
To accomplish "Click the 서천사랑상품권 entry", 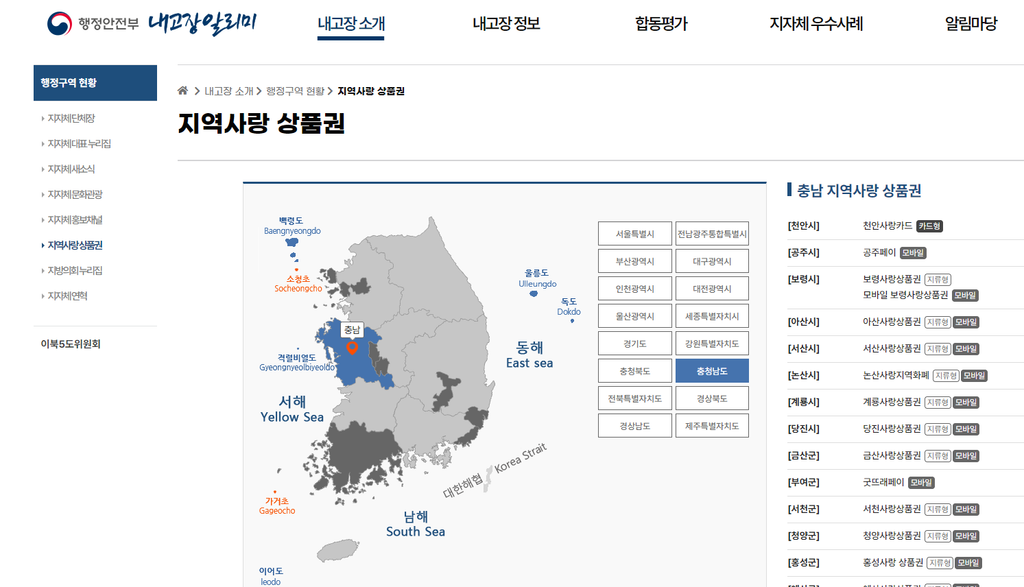I will coord(891,509).
